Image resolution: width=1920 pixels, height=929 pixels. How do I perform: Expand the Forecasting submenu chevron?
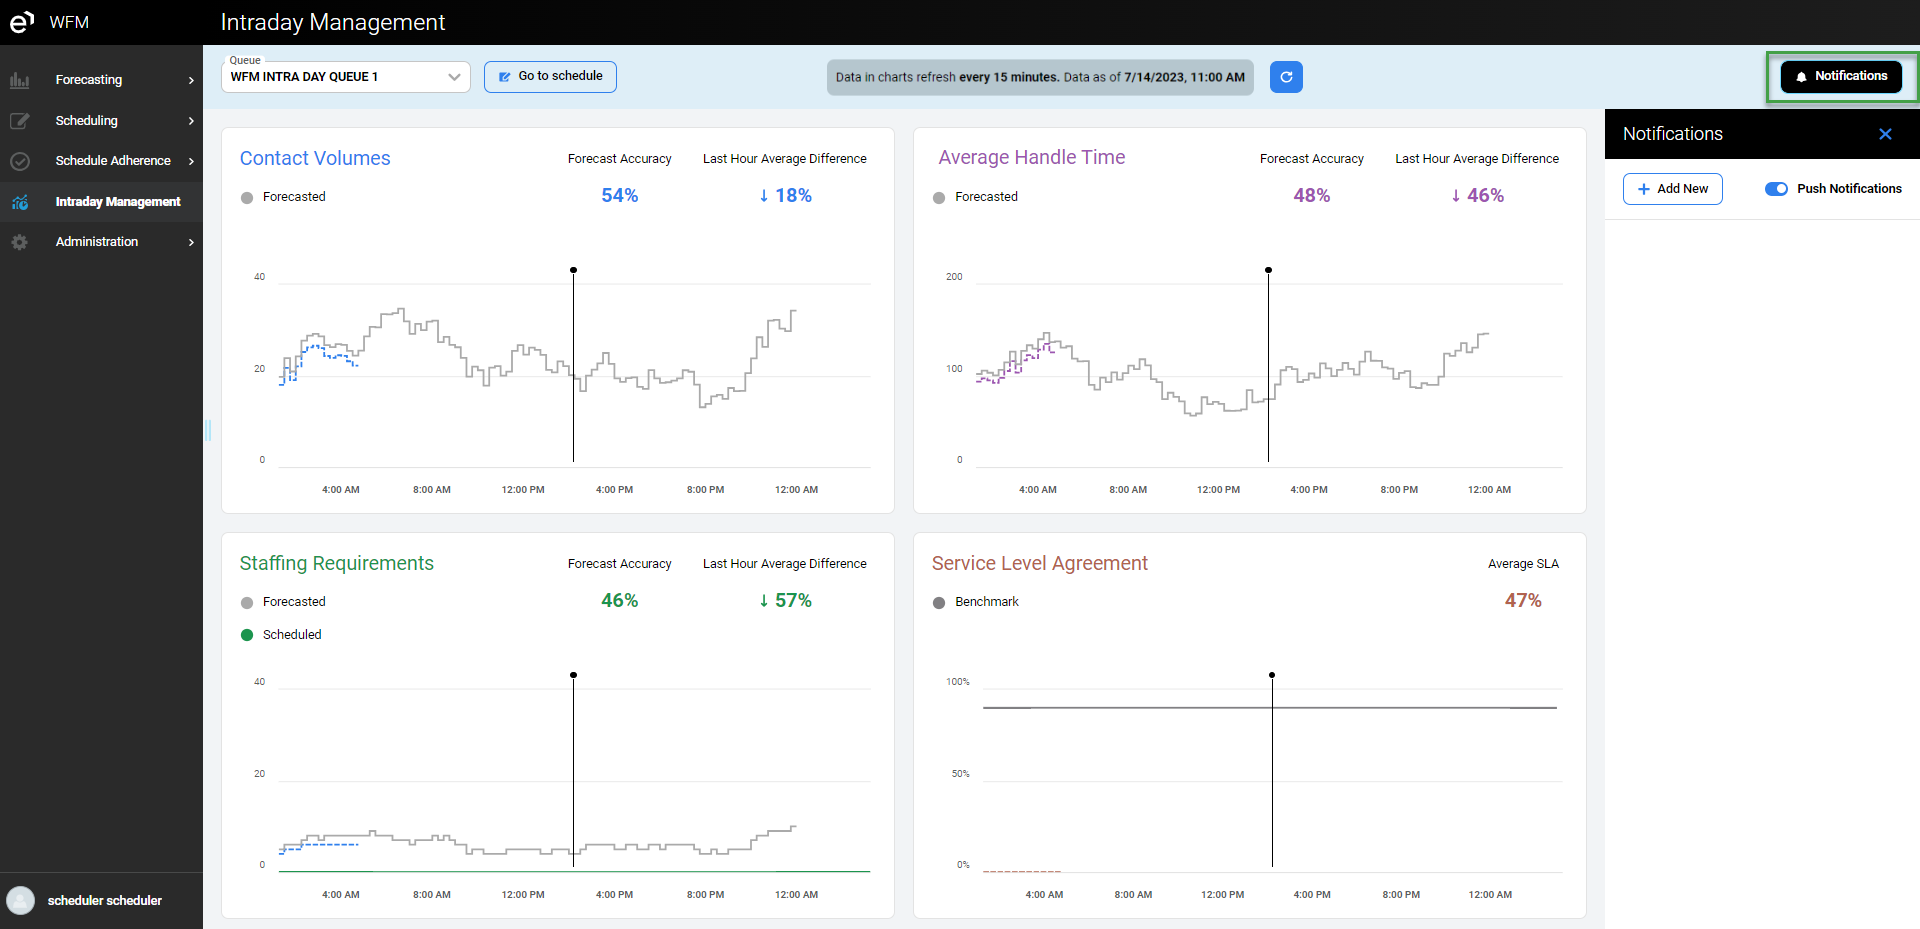tap(191, 80)
